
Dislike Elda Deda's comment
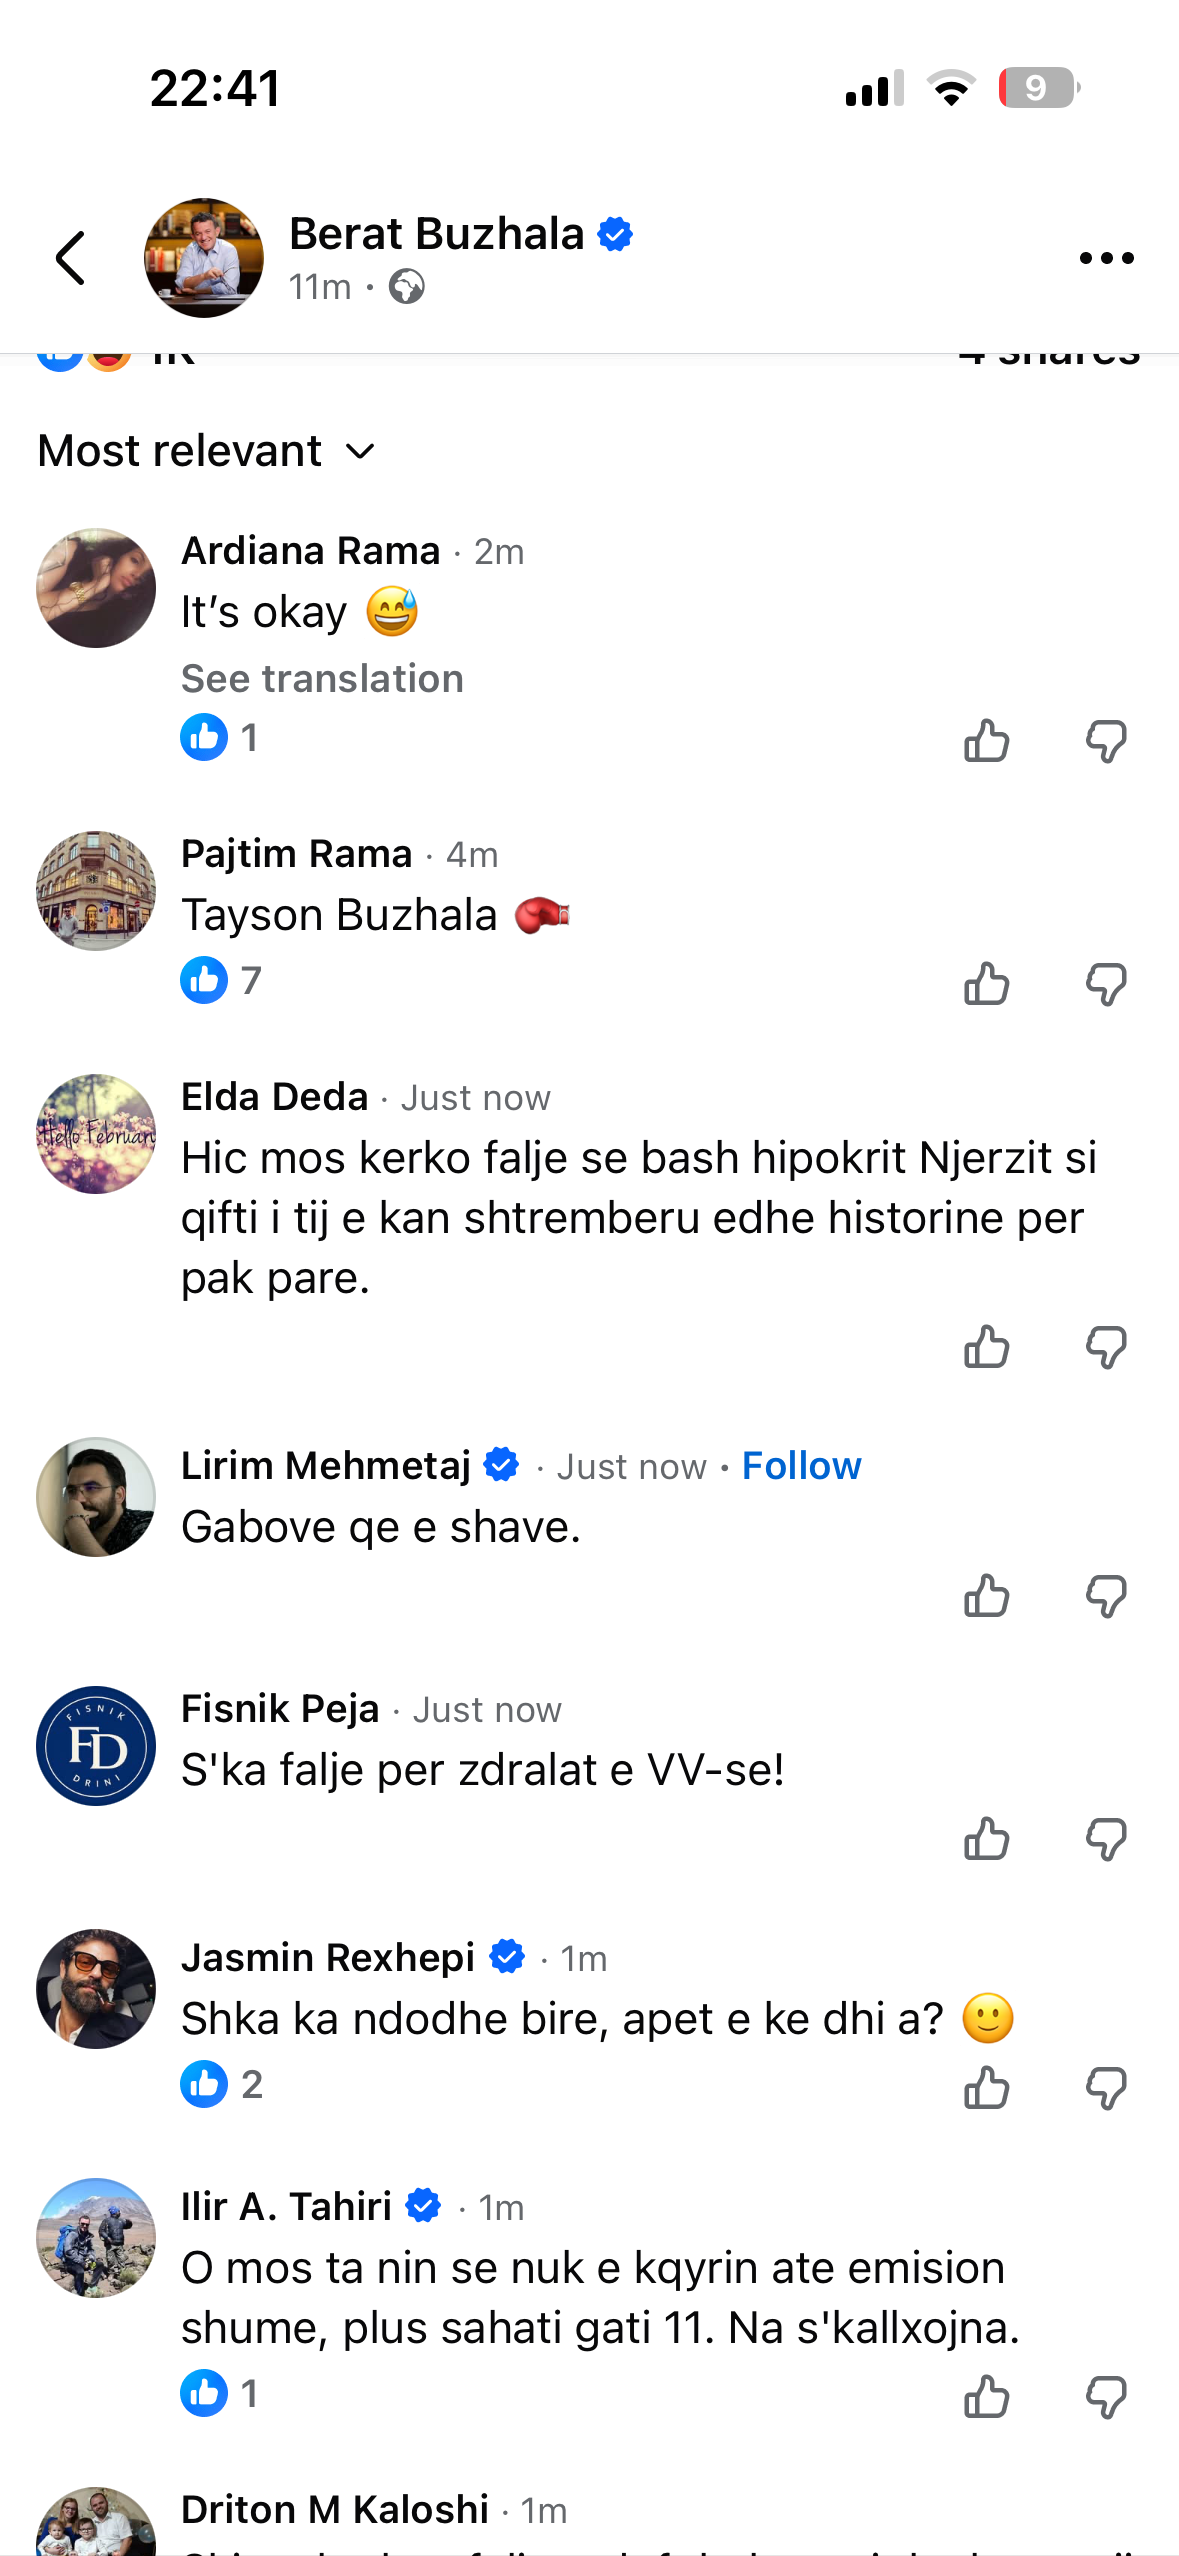pos(1106,1347)
